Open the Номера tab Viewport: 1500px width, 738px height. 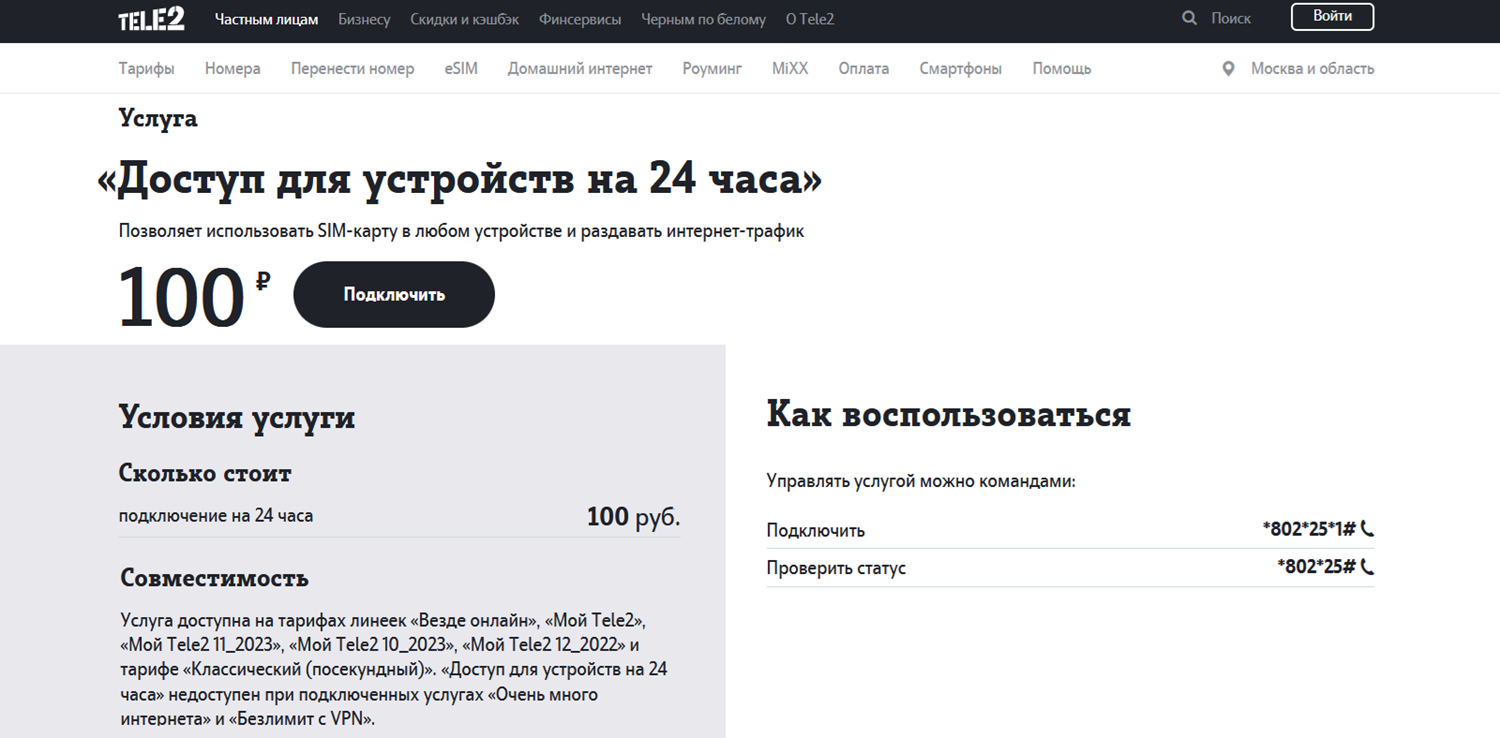(x=232, y=69)
